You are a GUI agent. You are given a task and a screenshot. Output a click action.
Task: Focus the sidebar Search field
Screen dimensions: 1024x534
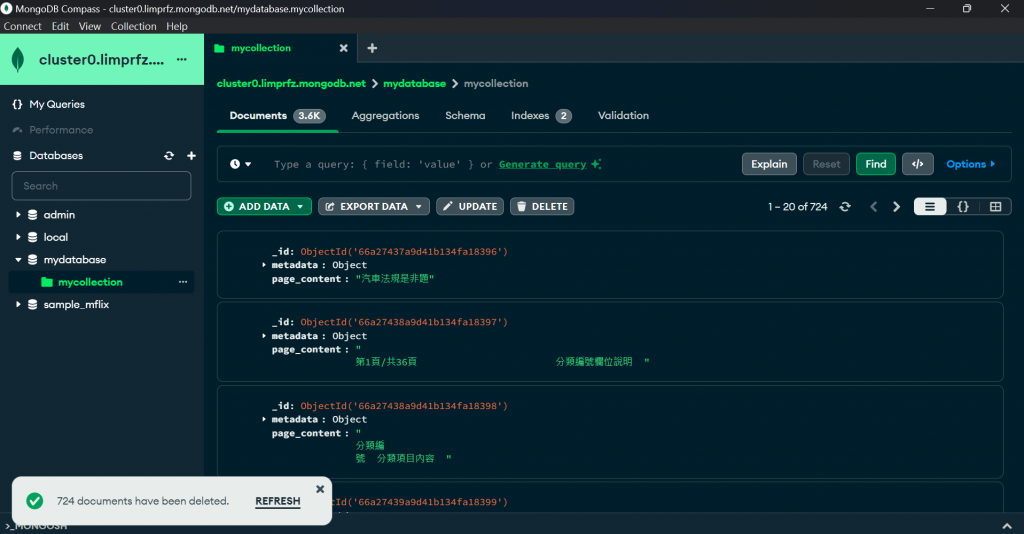pyautogui.click(x=101, y=186)
